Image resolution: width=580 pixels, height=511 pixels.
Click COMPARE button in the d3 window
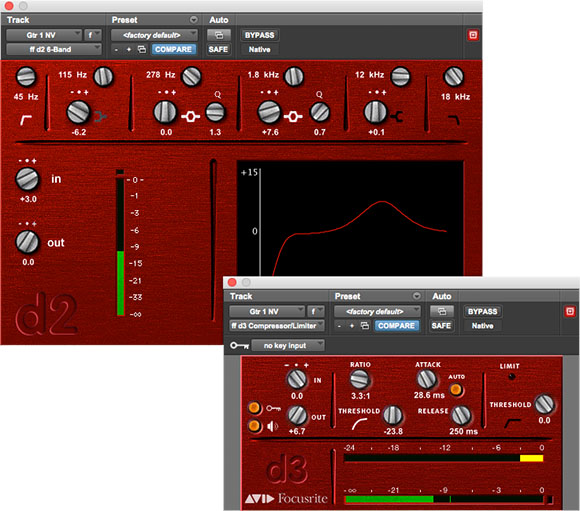397,326
